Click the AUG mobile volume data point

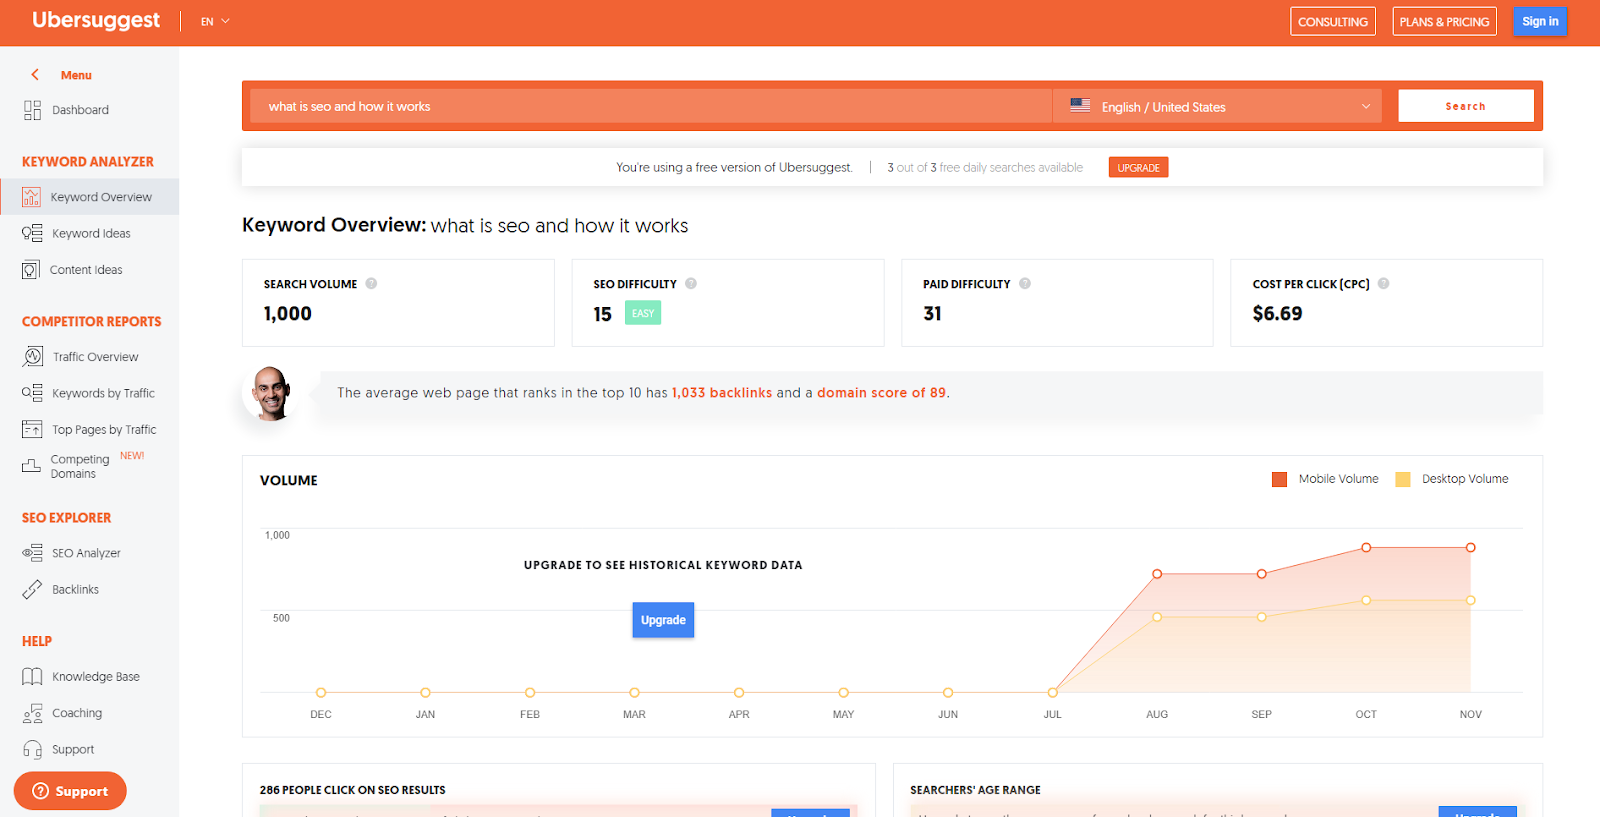(1157, 574)
